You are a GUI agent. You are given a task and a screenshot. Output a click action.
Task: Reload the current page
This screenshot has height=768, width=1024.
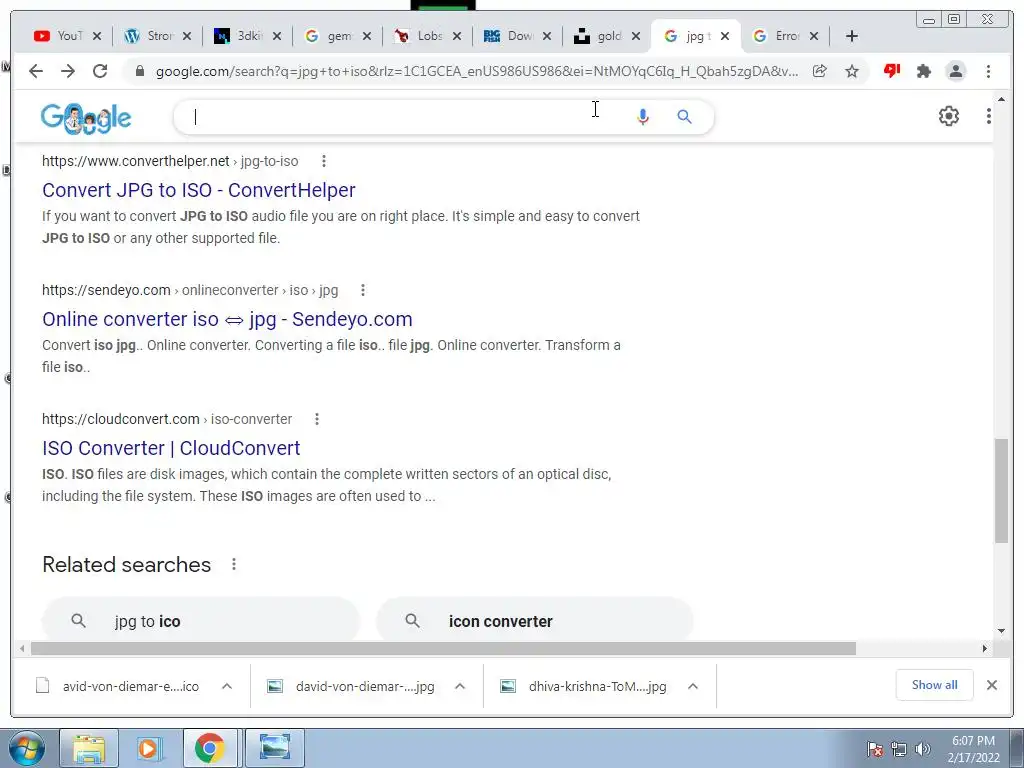point(100,71)
